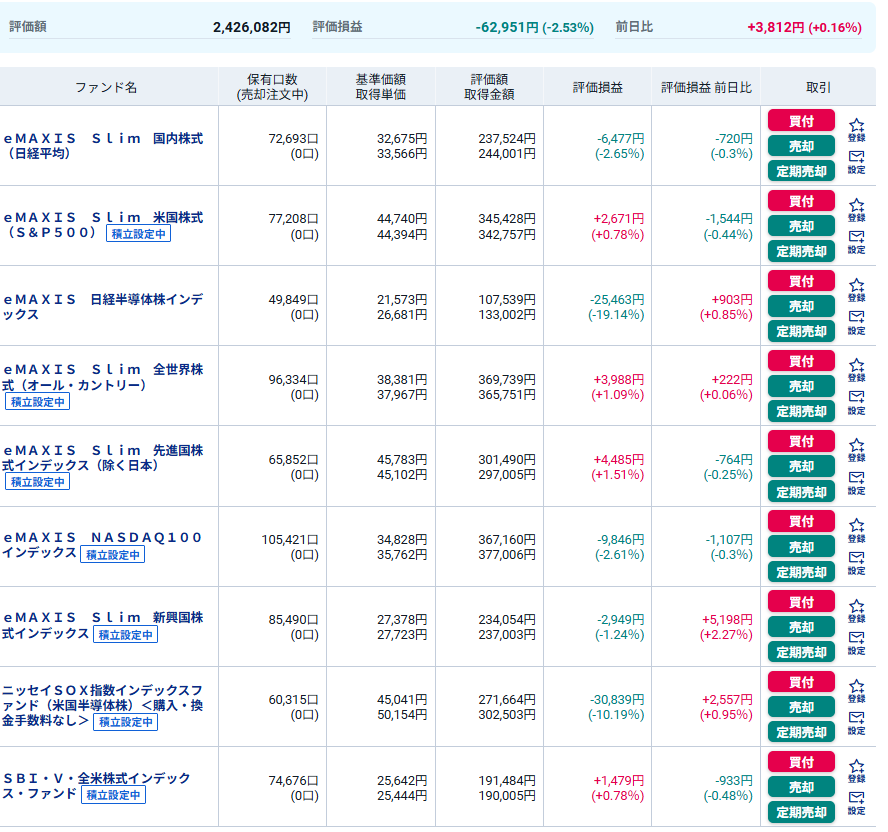The width and height of the screenshot is (888, 832).
Task: Click 積立設定中 badge for 米国株式(S&P500)
Action: (139, 233)
